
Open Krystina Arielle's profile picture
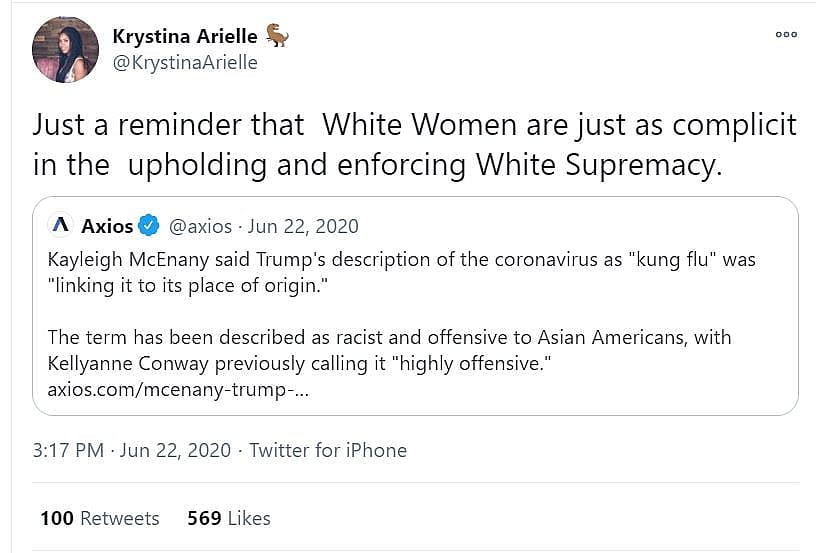pyautogui.click(x=65, y=49)
